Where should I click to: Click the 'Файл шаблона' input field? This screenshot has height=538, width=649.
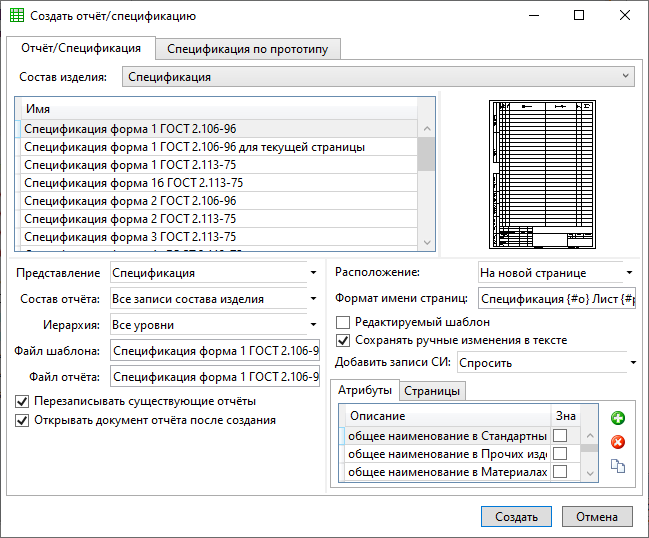[x=215, y=351]
